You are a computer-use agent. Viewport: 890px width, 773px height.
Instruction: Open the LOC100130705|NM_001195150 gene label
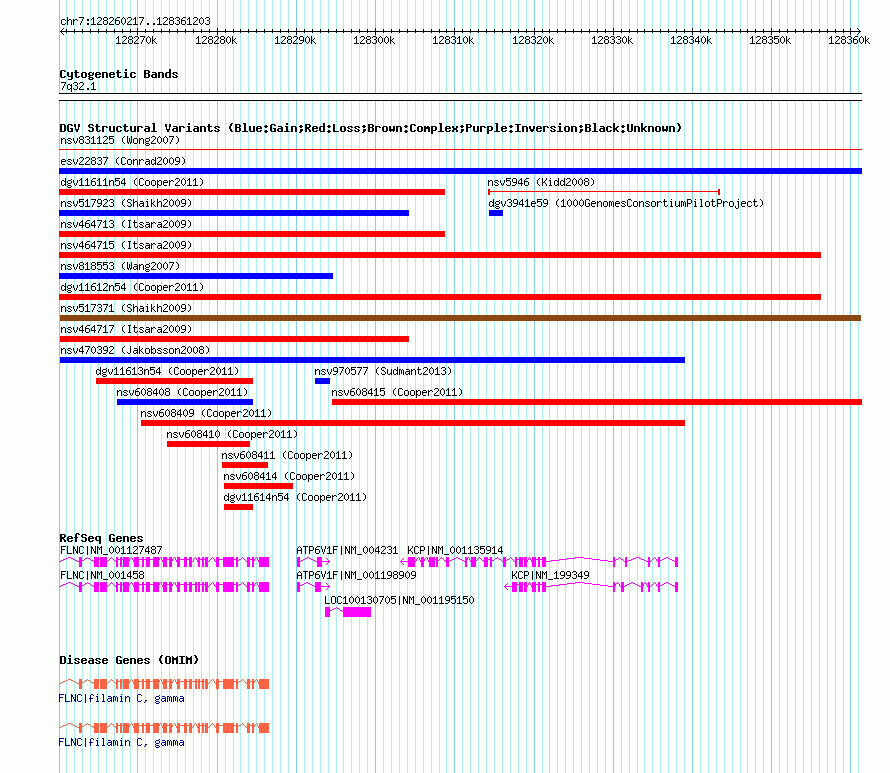(399, 600)
